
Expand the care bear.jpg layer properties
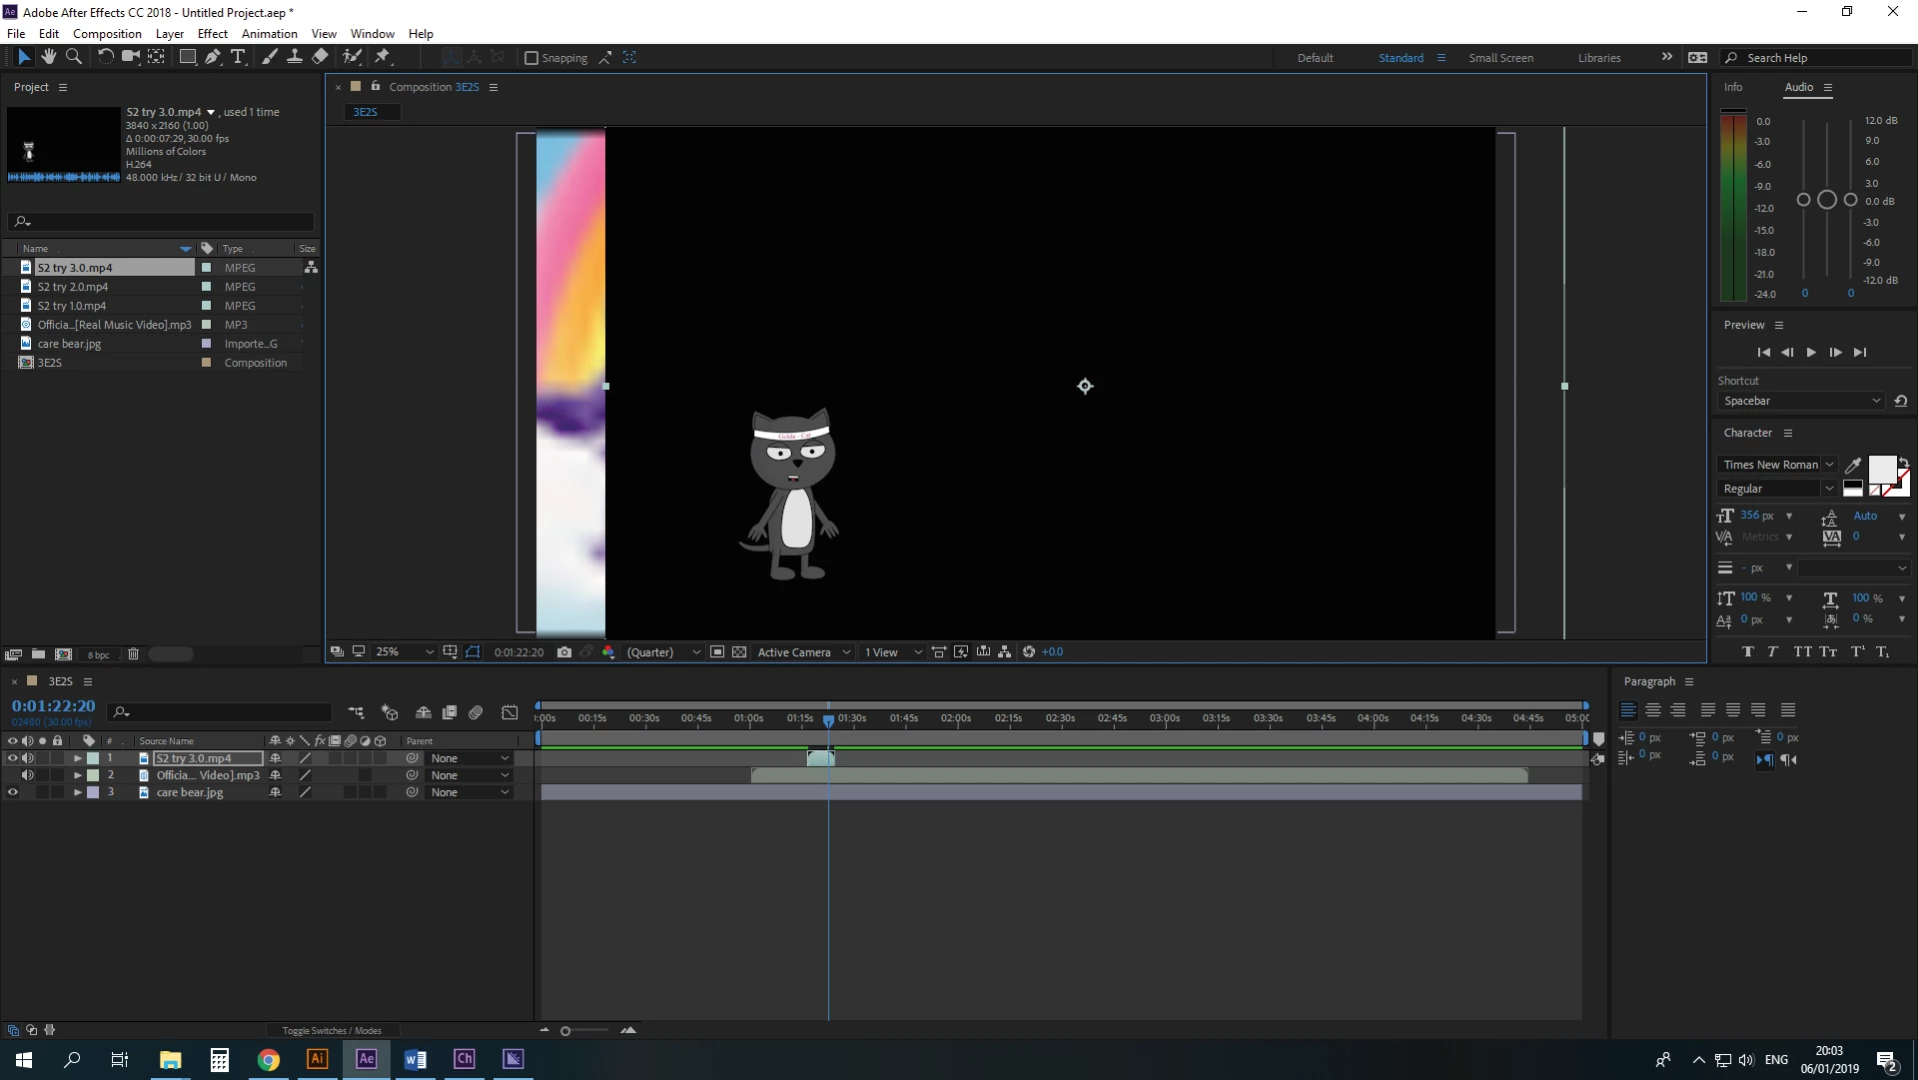77,792
